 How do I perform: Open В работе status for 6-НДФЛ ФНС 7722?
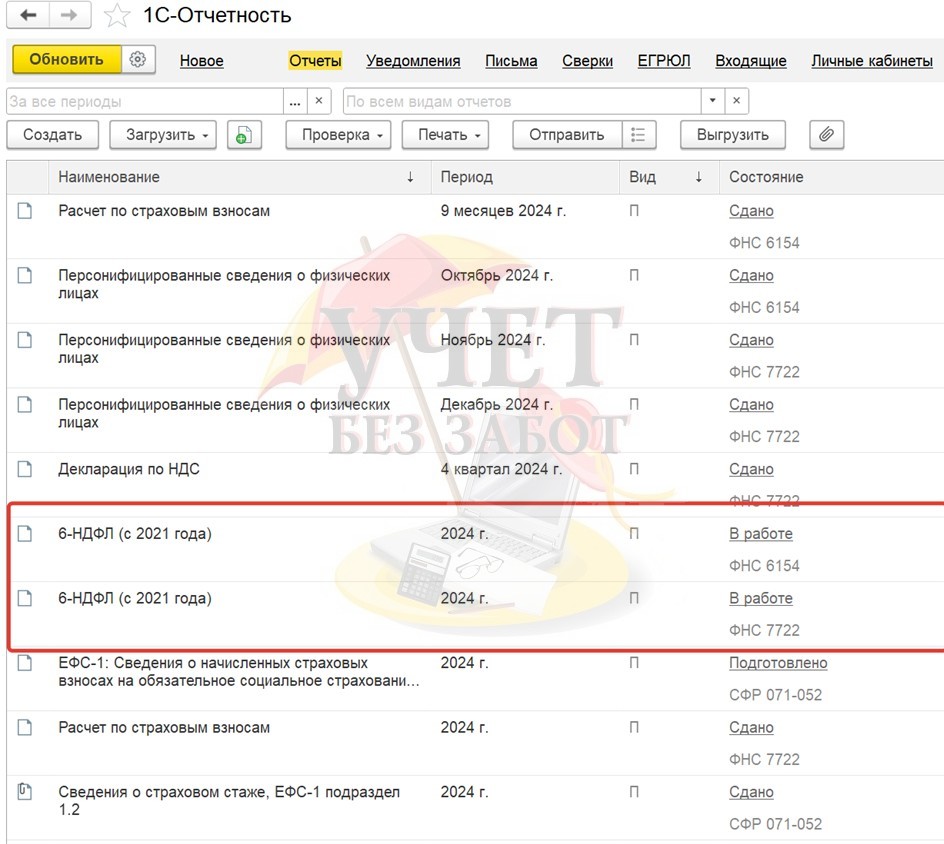pos(761,598)
